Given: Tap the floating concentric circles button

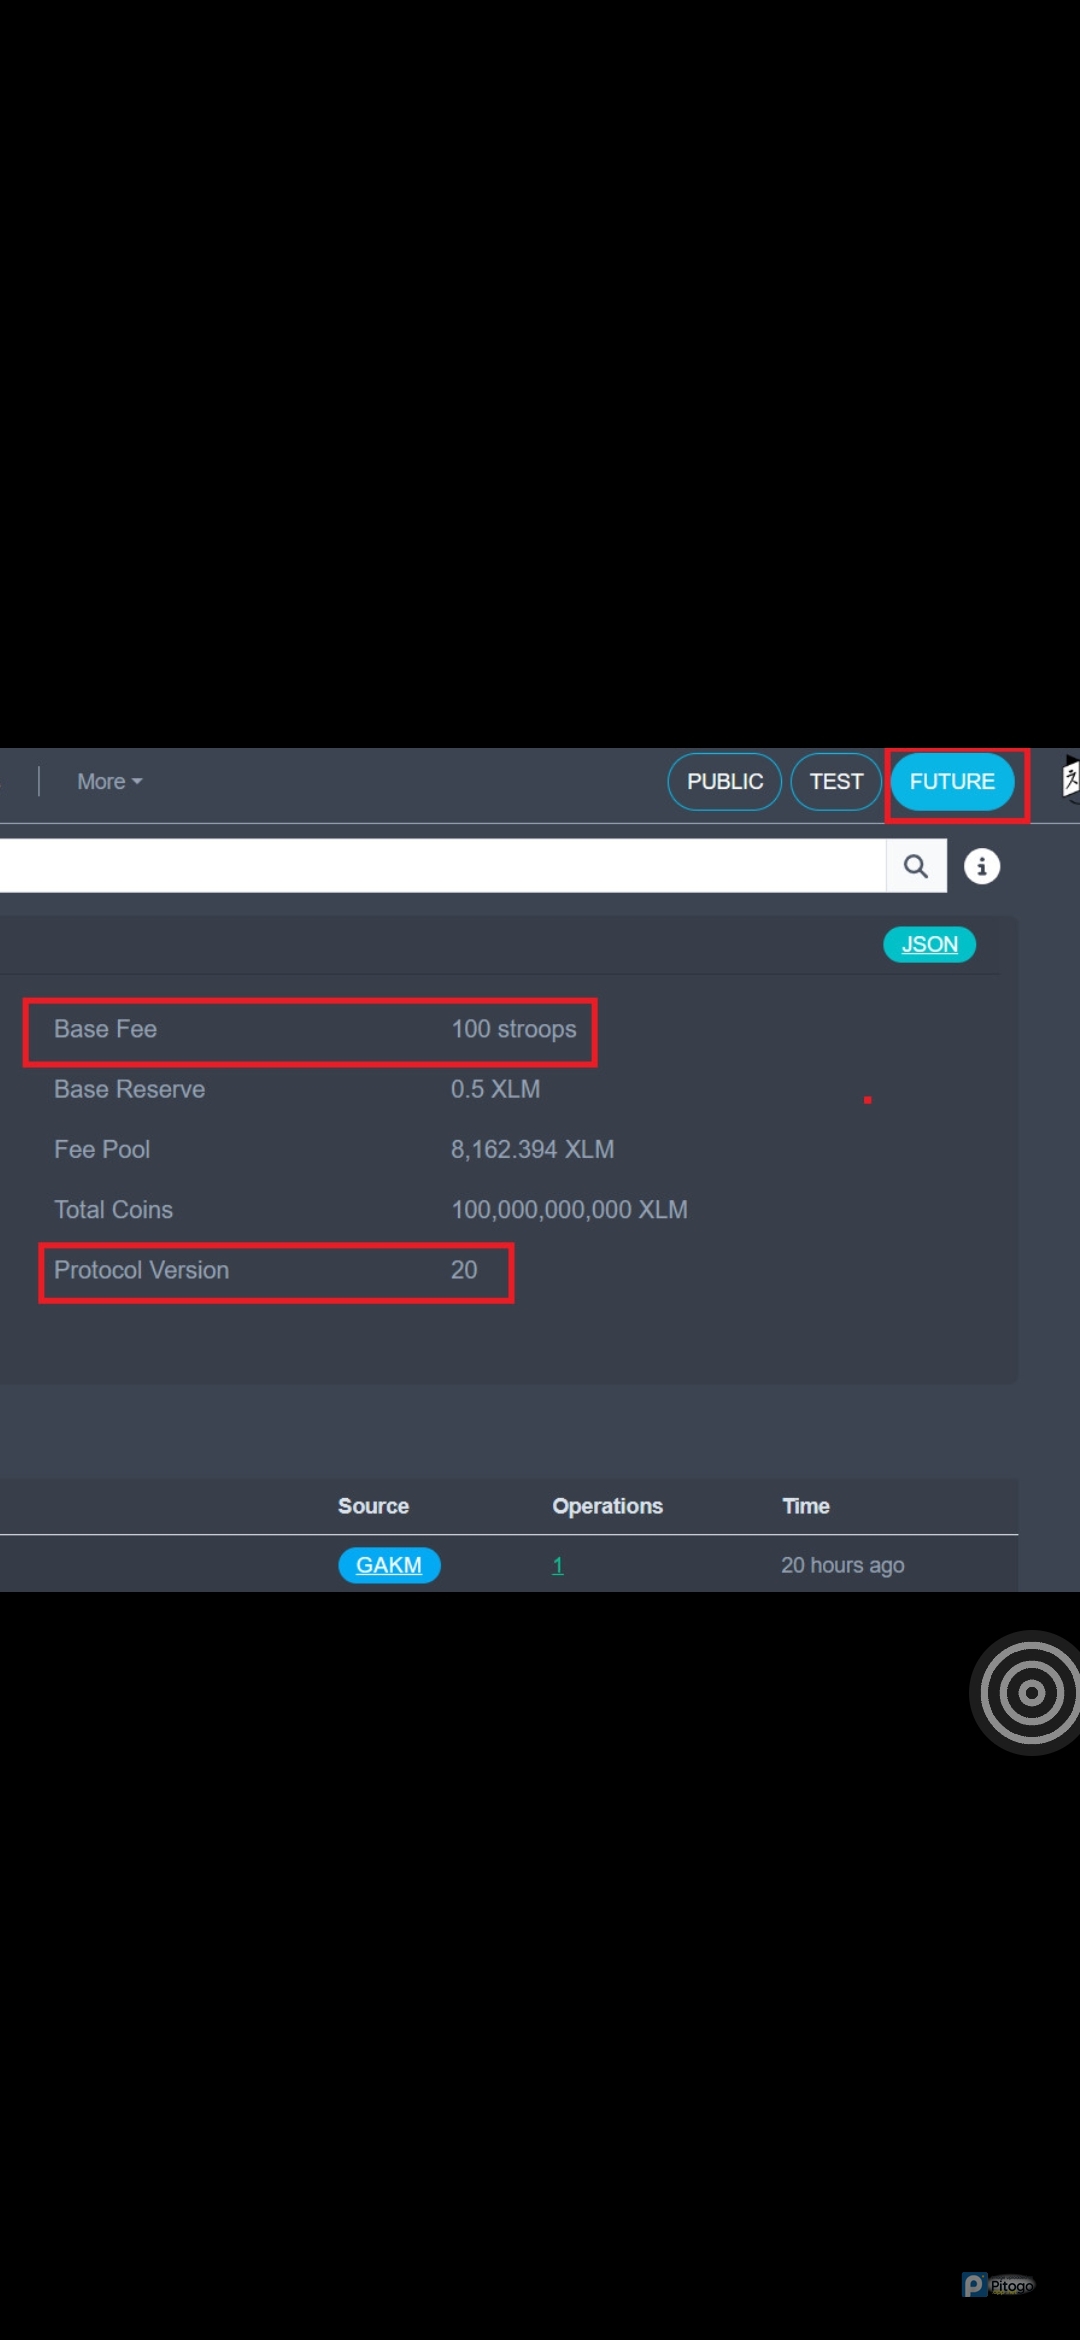Looking at the screenshot, I should click(x=1029, y=1693).
